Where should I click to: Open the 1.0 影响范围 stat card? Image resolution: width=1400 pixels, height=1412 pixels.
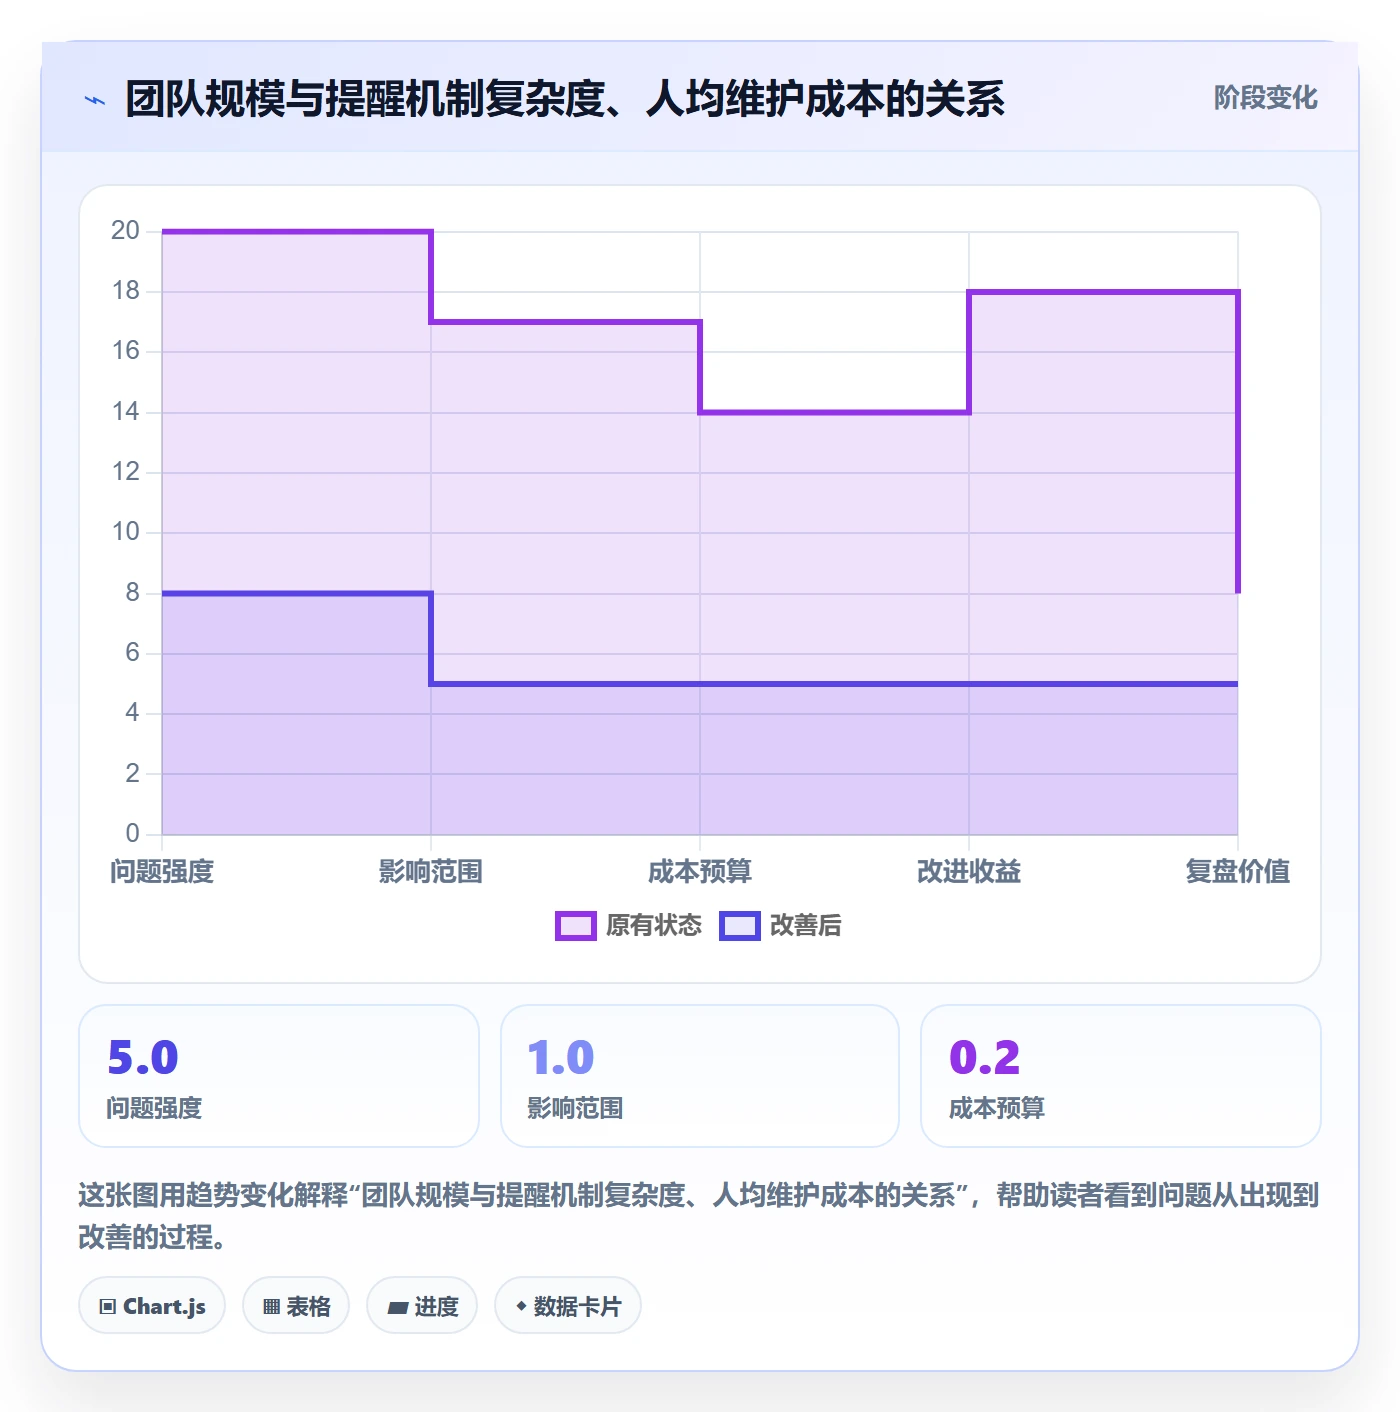pyautogui.click(x=700, y=1076)
